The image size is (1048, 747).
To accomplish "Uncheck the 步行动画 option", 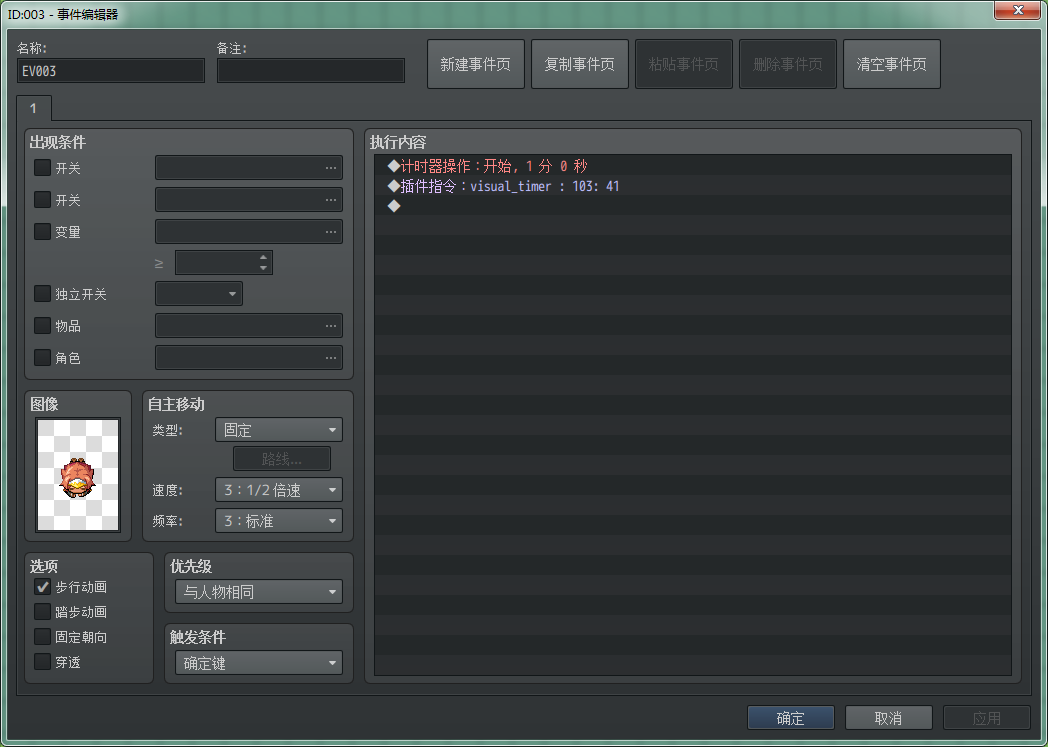I will (42, 587).
